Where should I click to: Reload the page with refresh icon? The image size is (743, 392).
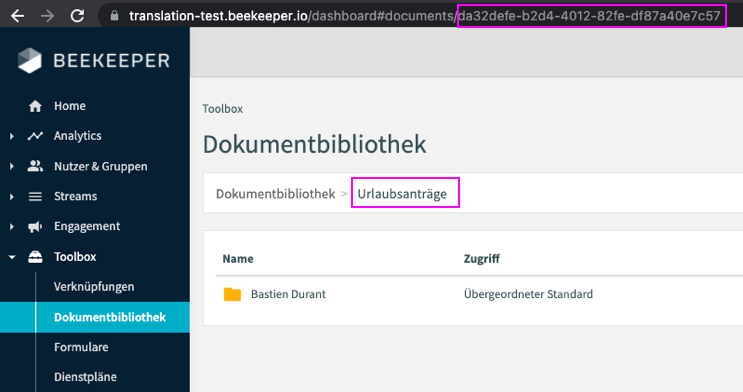point(77,16)
